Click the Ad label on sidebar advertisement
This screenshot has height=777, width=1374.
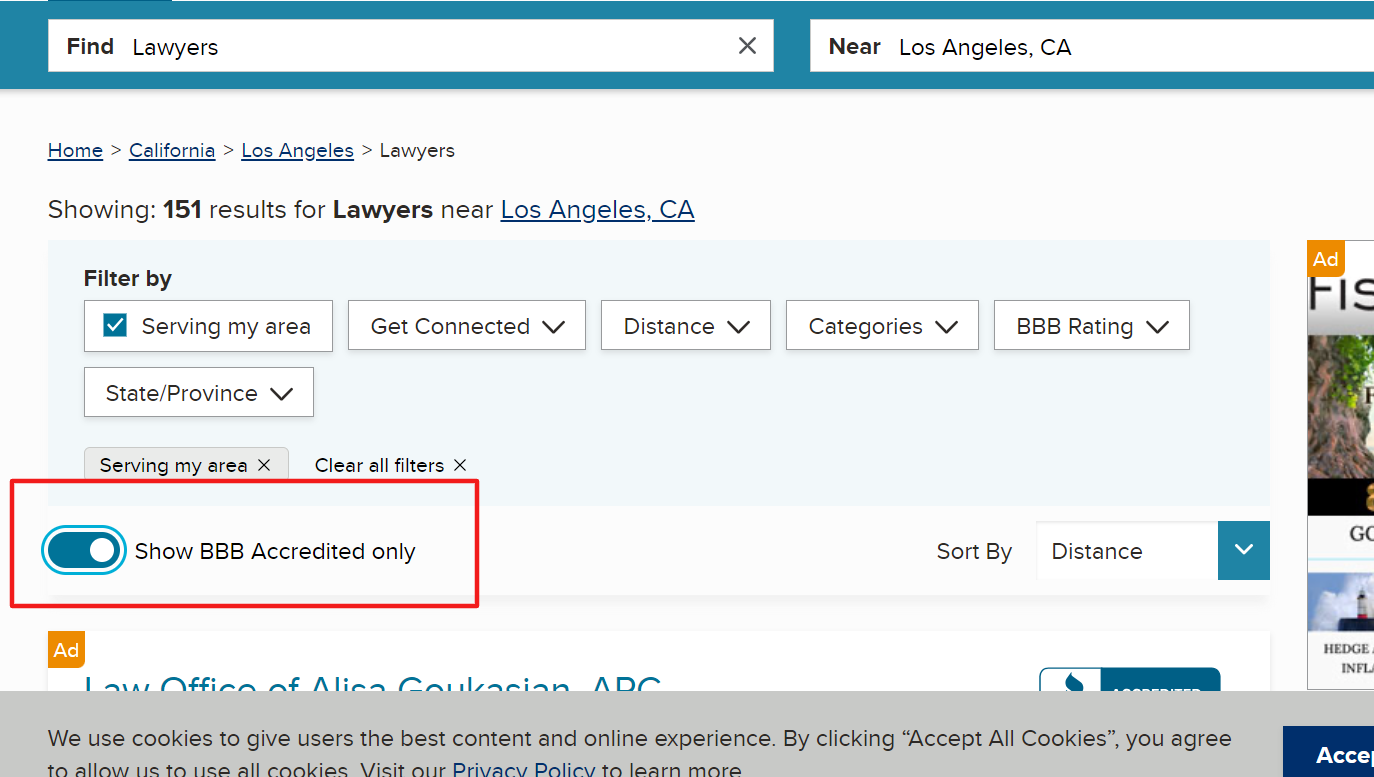[x=1326, y=259]
